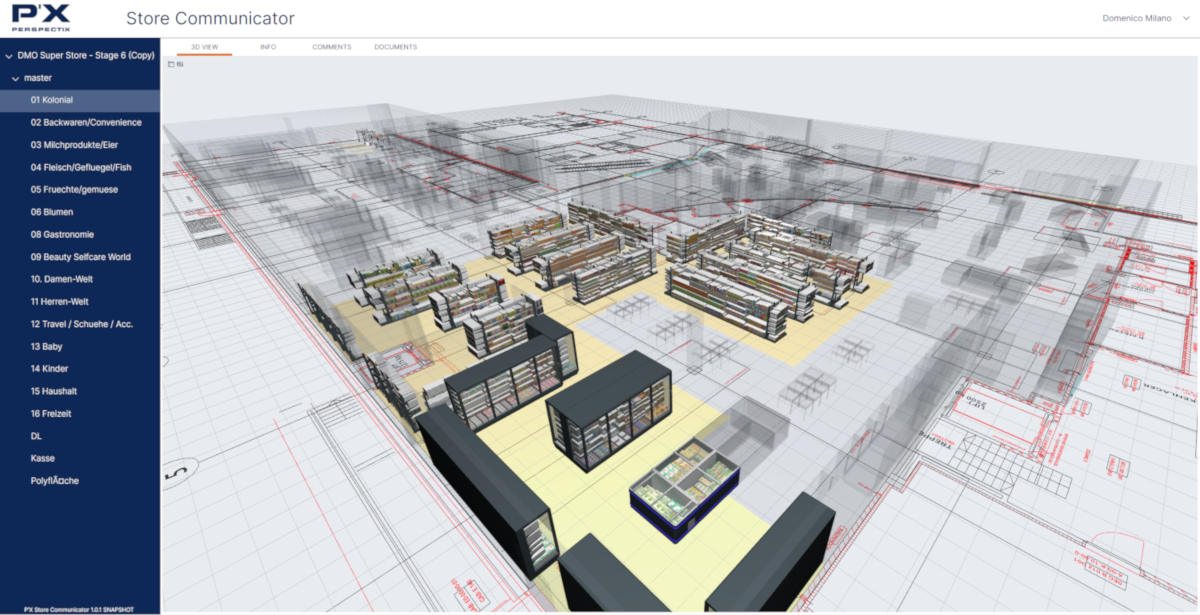The height and width of the screenshot is (615, 1200).
Task: Click the Store Communicator title
Action: point(210,18)
